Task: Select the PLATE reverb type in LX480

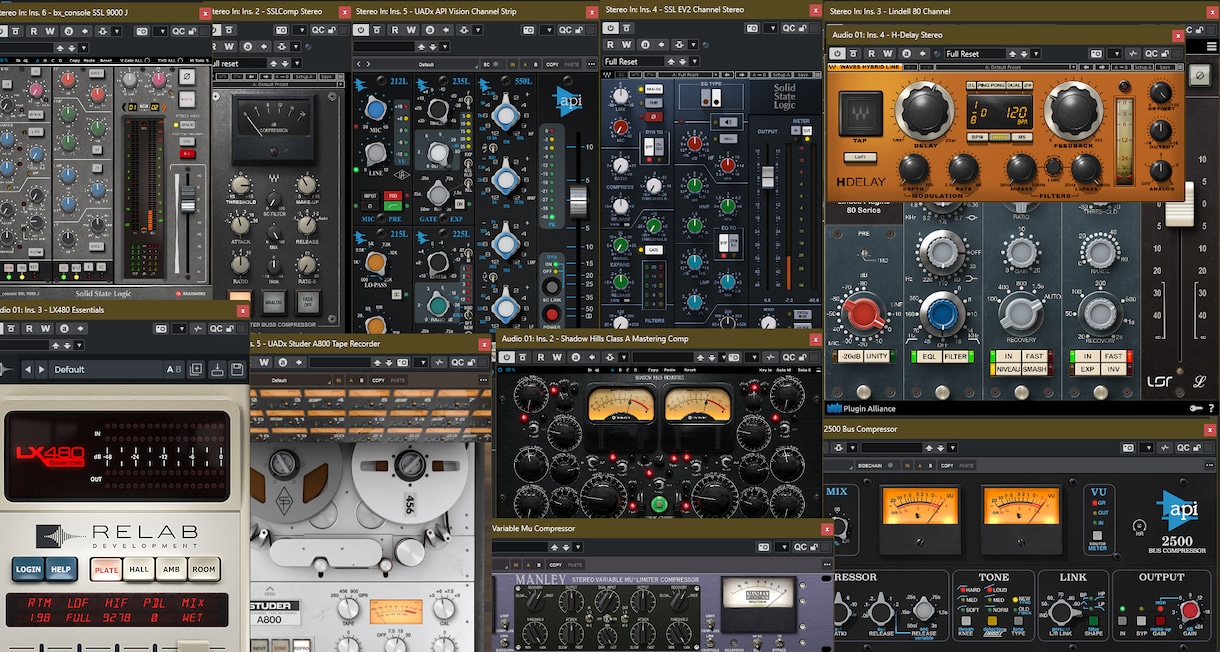Action: pos(105,569)
